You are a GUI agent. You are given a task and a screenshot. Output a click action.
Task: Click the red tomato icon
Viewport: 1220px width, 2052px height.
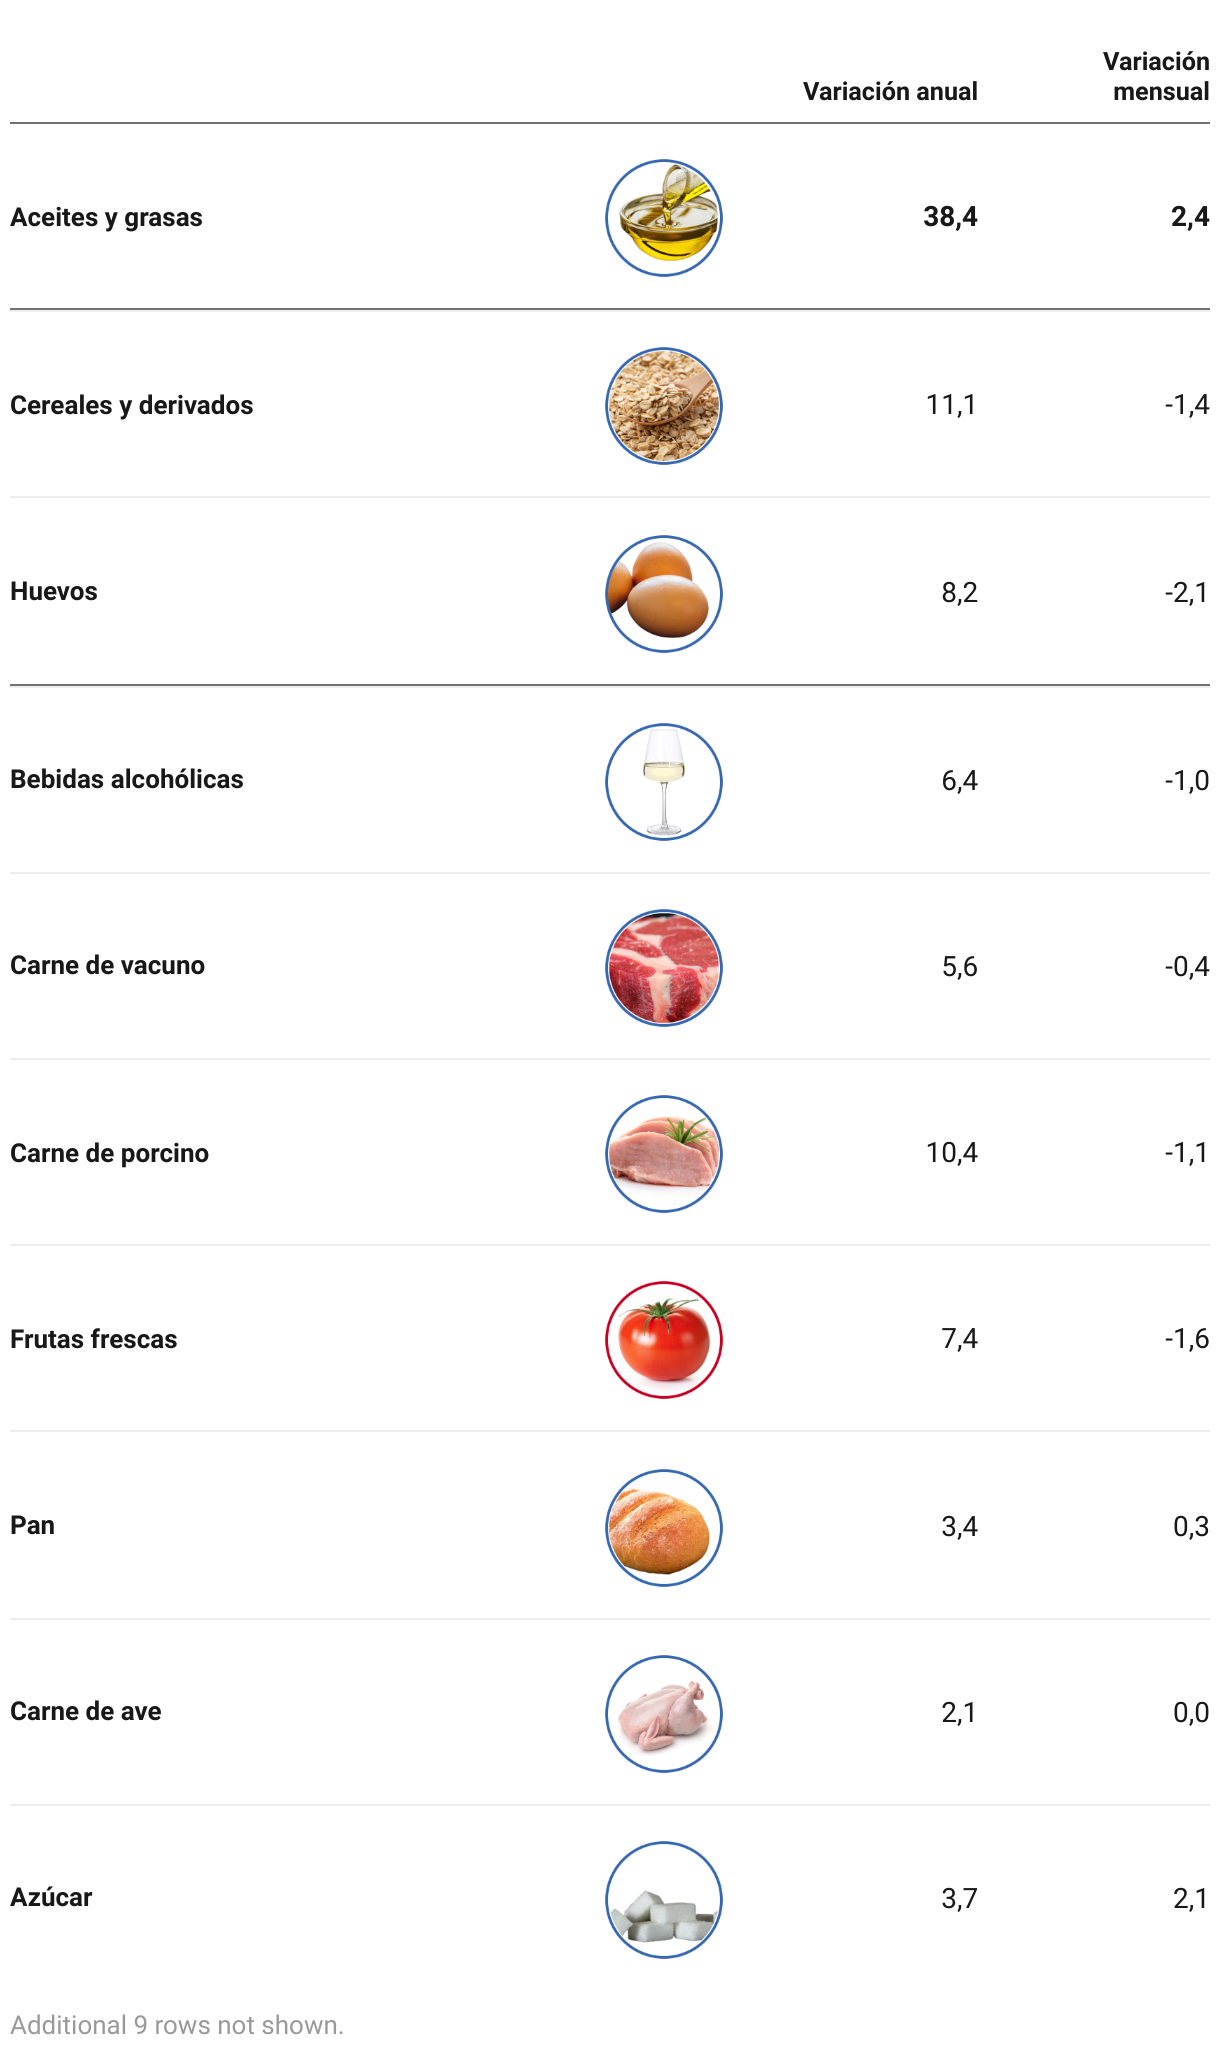(664, 1340)
